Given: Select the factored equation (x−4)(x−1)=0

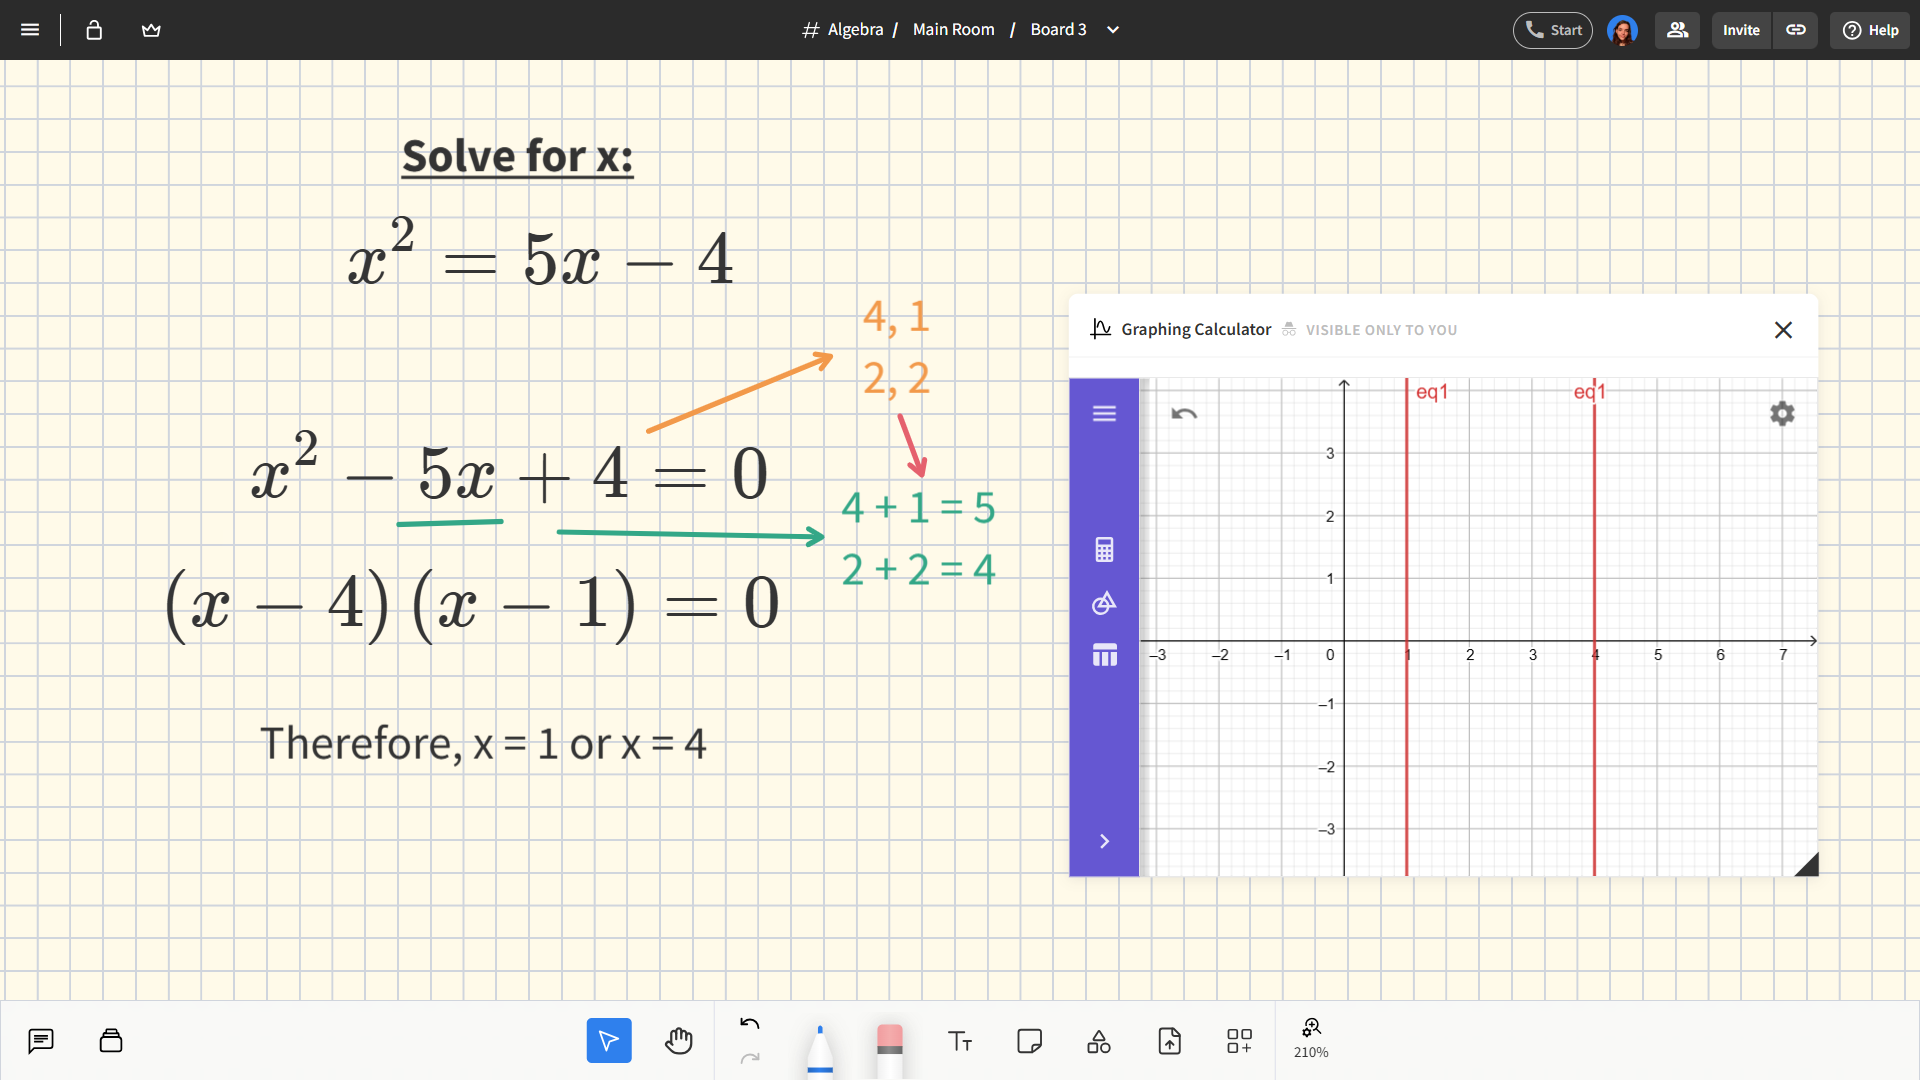Looking at the screenshot, I should [x=472, y=604].
